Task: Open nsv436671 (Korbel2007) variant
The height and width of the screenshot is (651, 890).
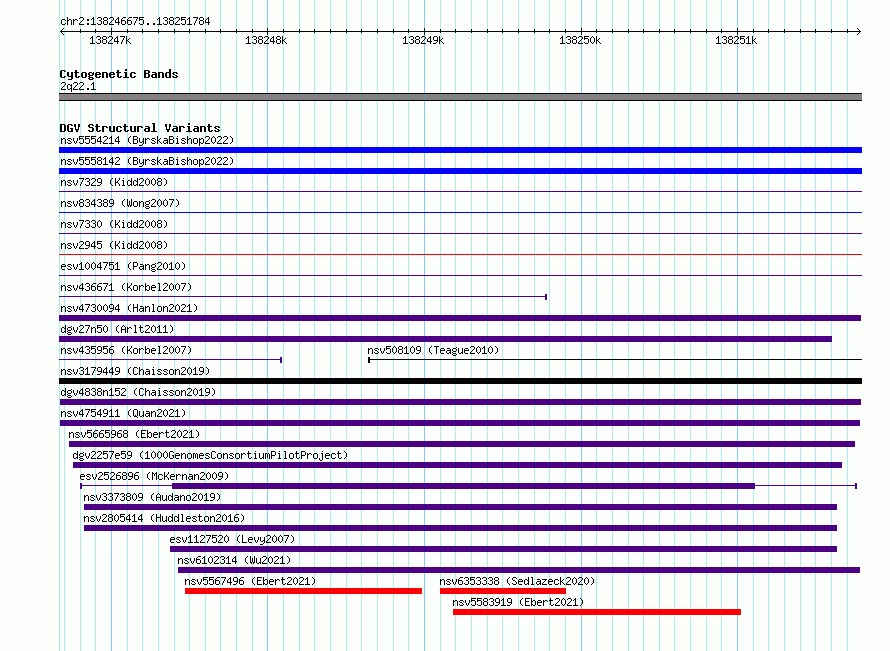Action: 126,287
